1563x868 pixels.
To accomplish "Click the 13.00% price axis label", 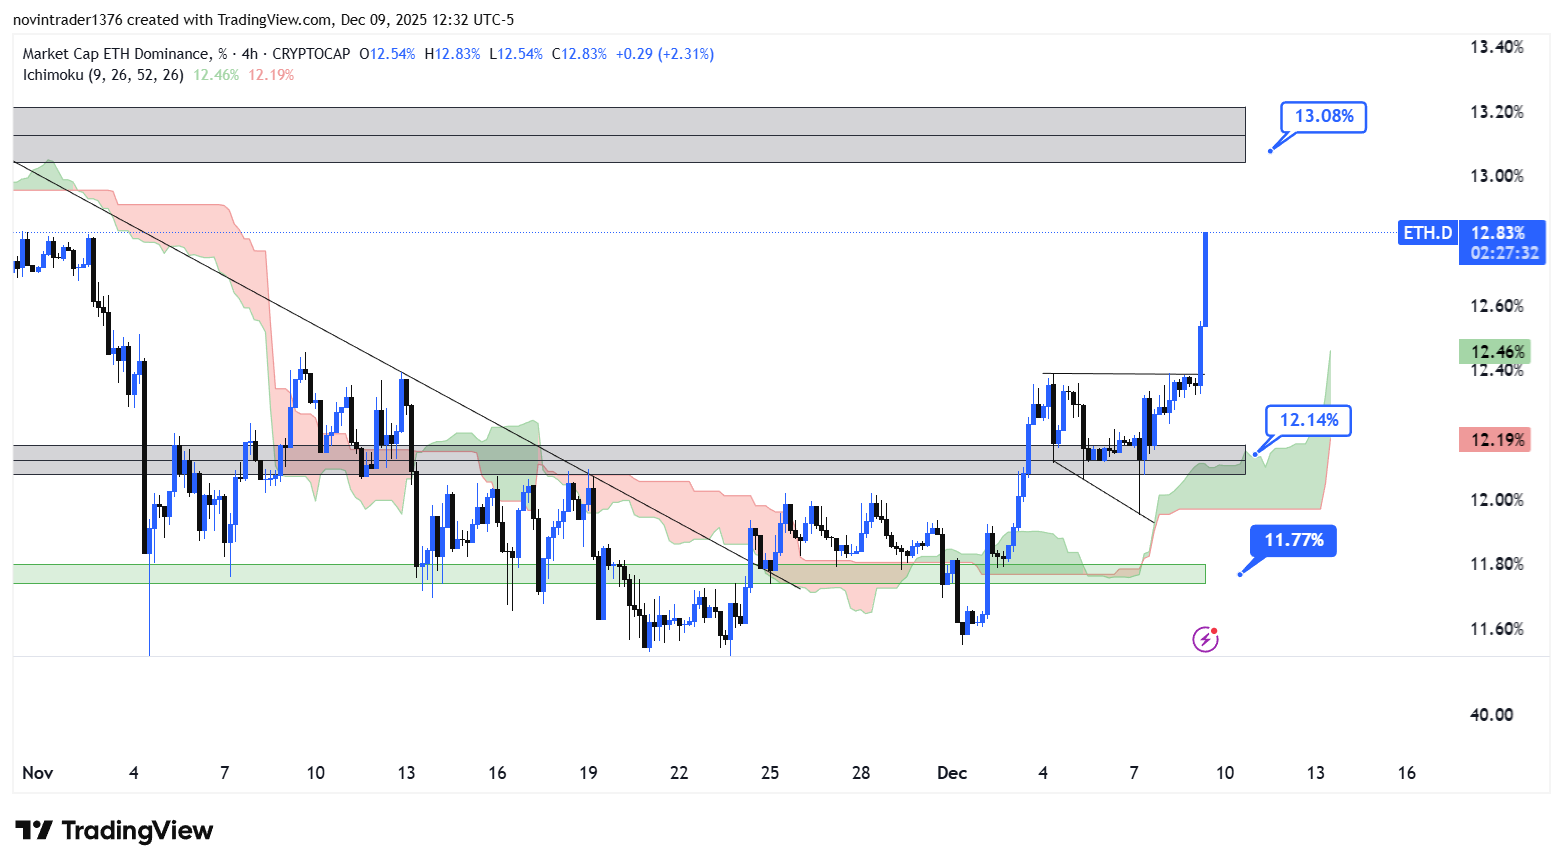I will [1496, 176].
